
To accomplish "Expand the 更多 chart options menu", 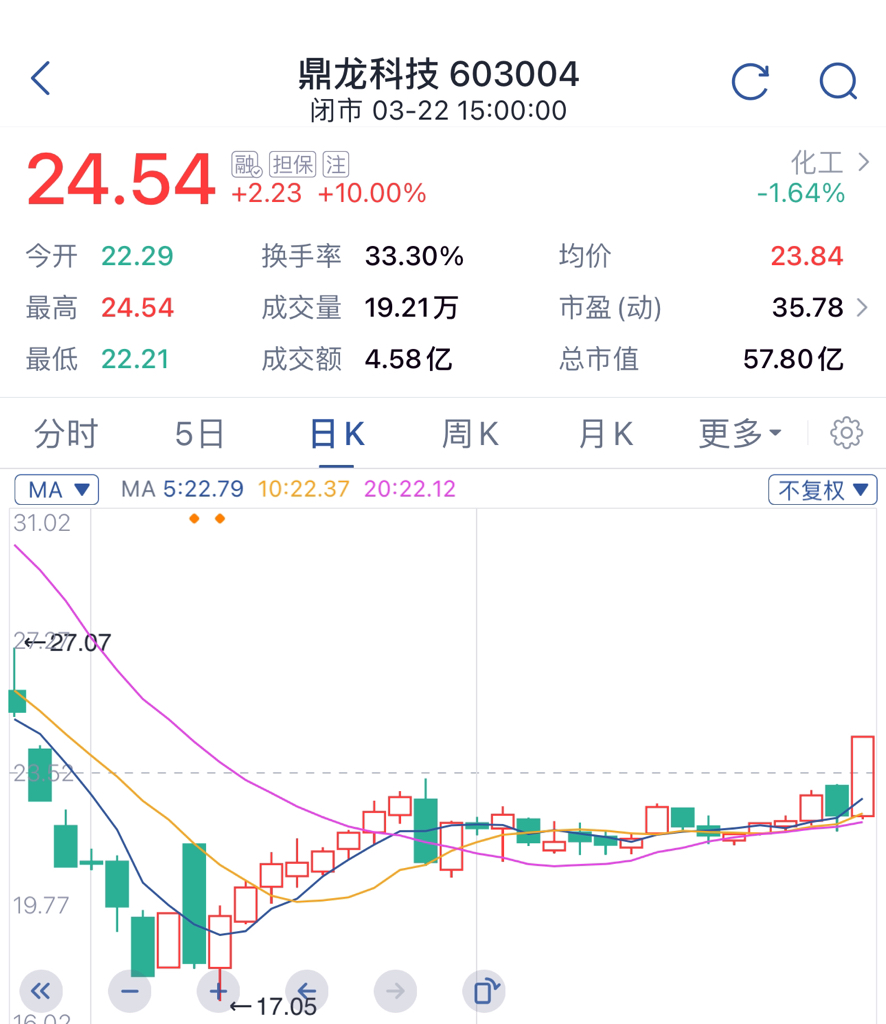I will [736, 433].
